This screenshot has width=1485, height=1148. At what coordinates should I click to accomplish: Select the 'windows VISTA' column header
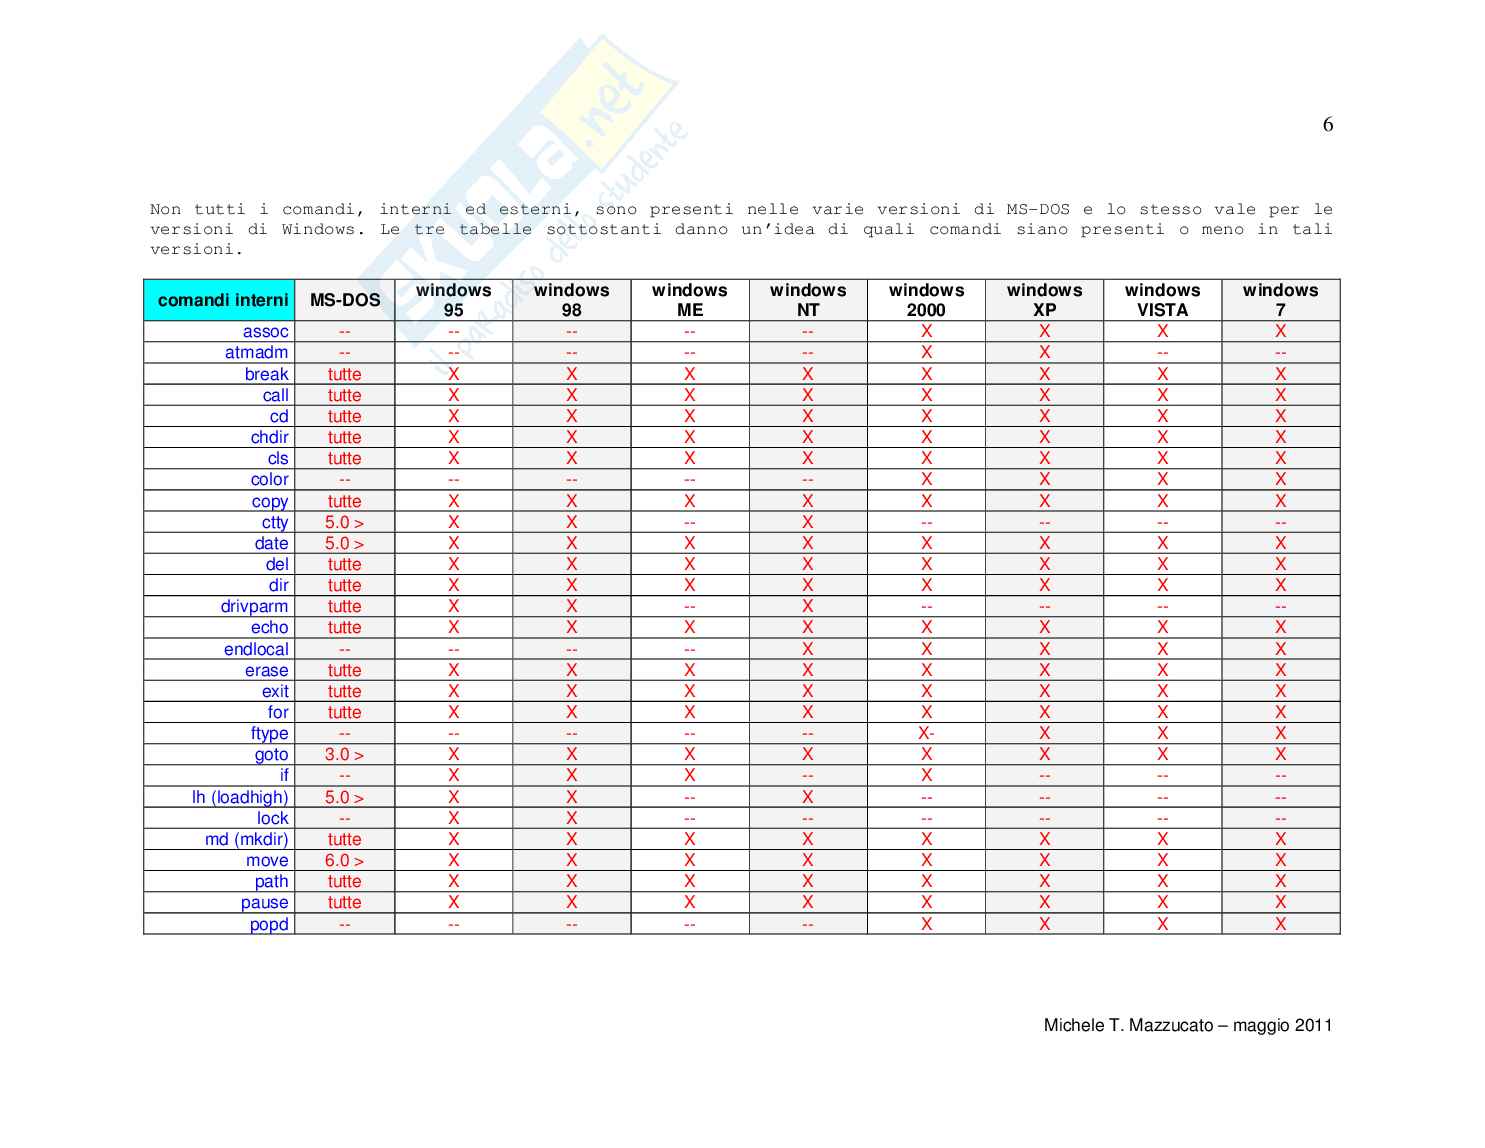1163,300
